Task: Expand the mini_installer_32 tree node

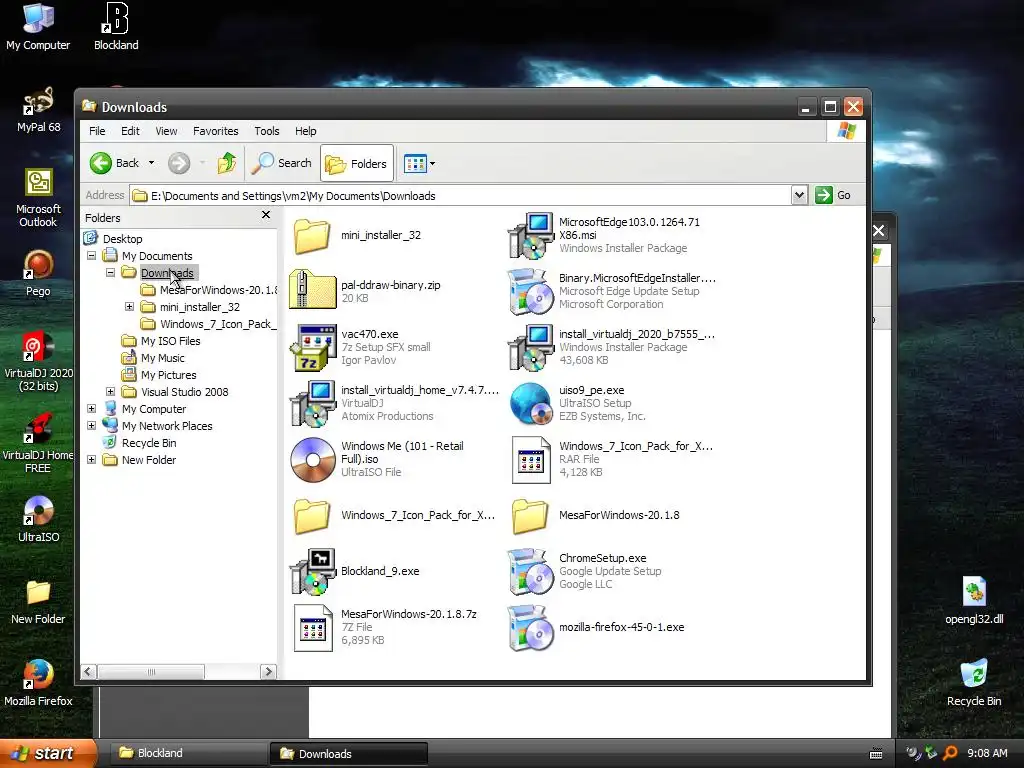Action: pos(129,307)
